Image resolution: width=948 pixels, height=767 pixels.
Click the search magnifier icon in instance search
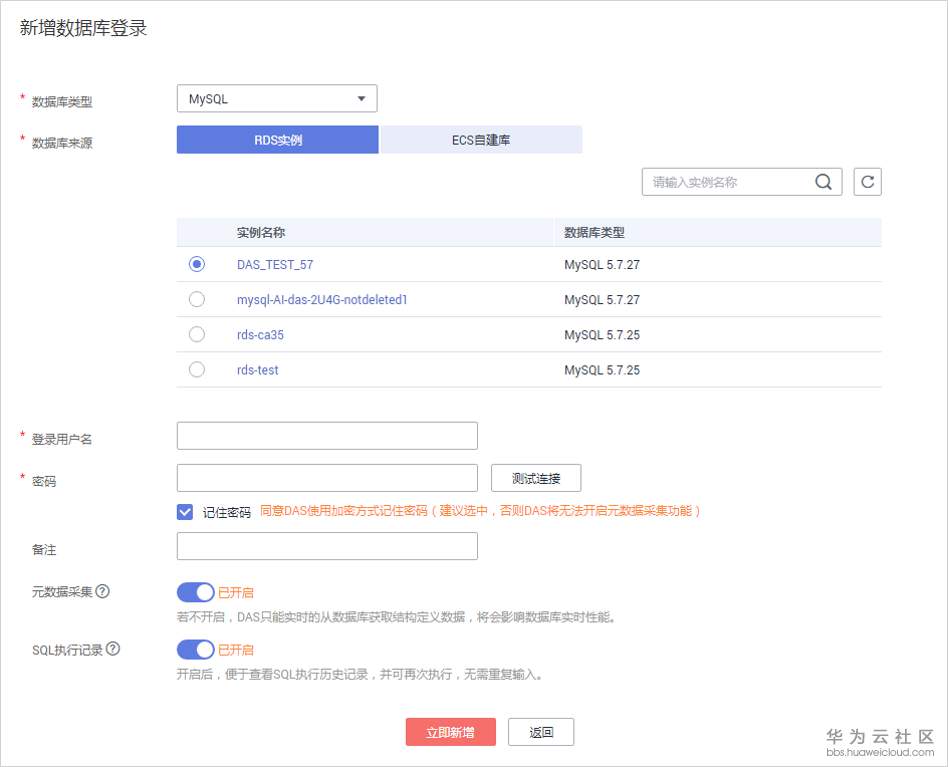(x=823, y=181)
